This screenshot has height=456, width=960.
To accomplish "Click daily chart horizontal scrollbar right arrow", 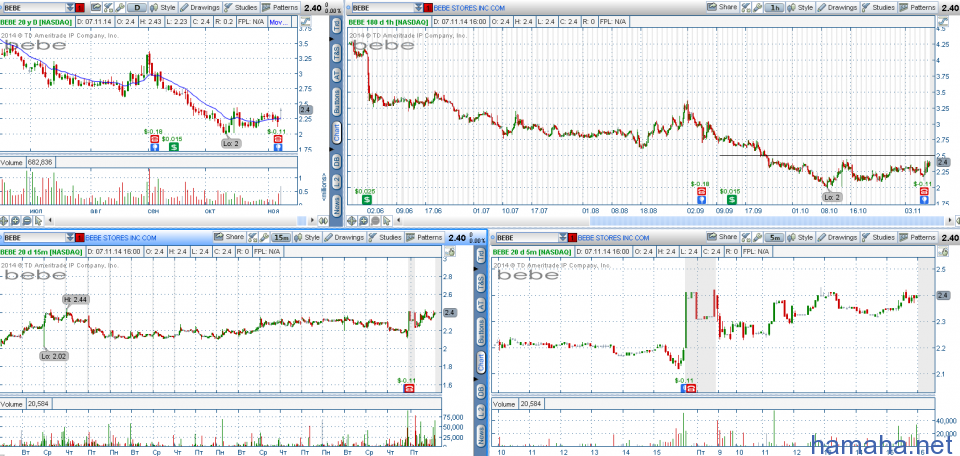I will tap(312, 220).
